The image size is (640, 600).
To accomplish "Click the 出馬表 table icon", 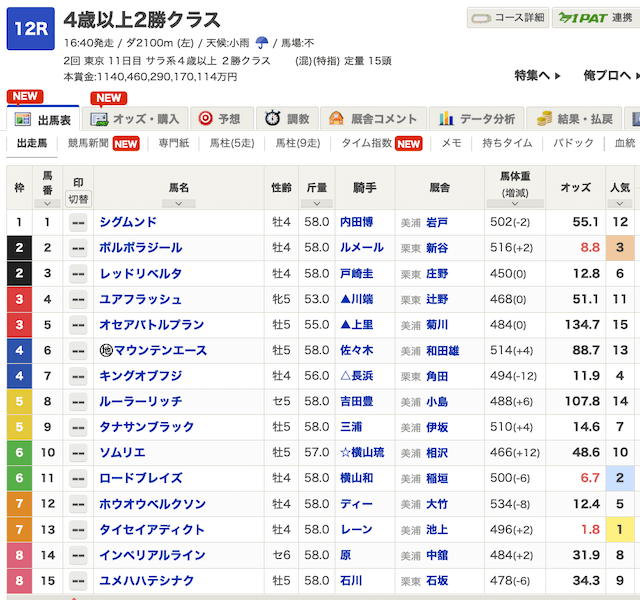I will point(23,119).
